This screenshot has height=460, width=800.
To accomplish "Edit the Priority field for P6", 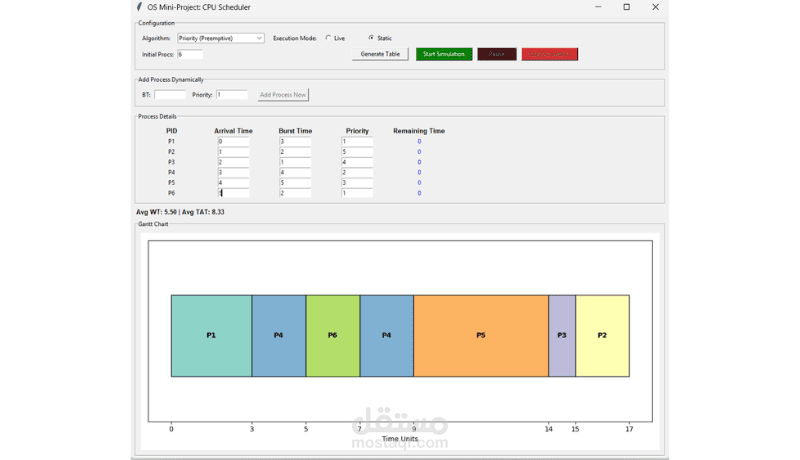I will (x=357, y=193).
